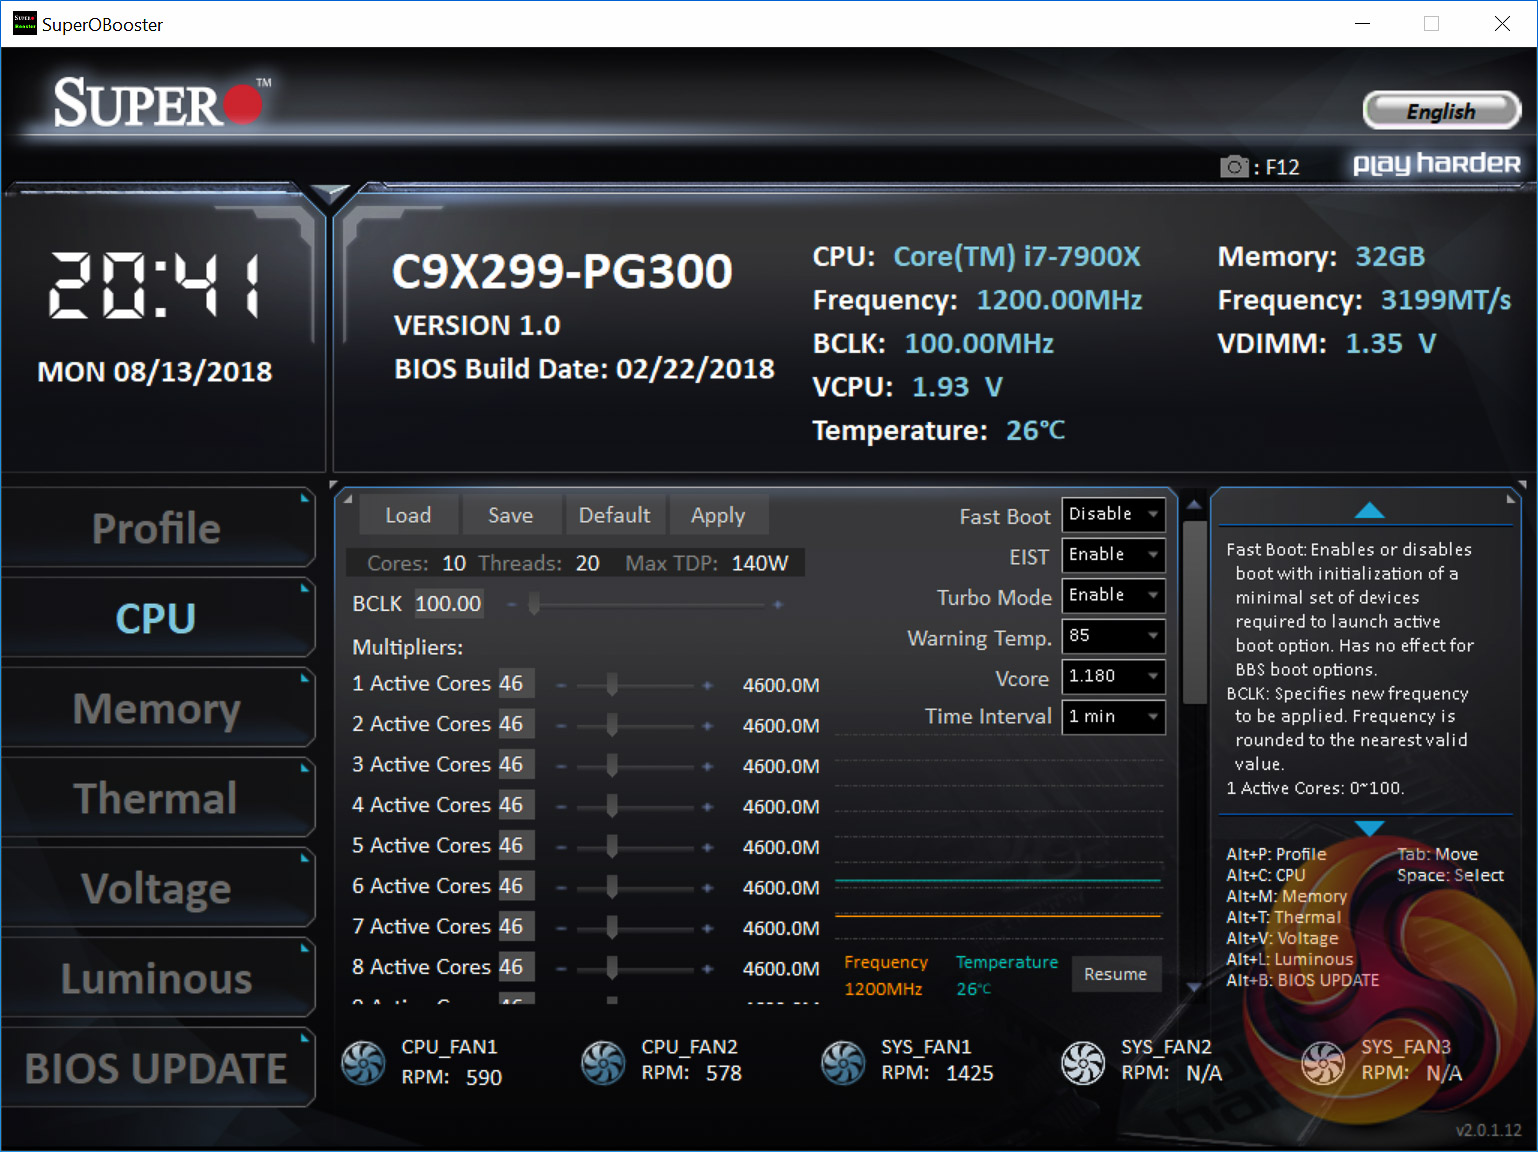This screenshot has width=1538, height=1152.
Task: Click the up triangle in the help panel
Action: coord(1369,511)
